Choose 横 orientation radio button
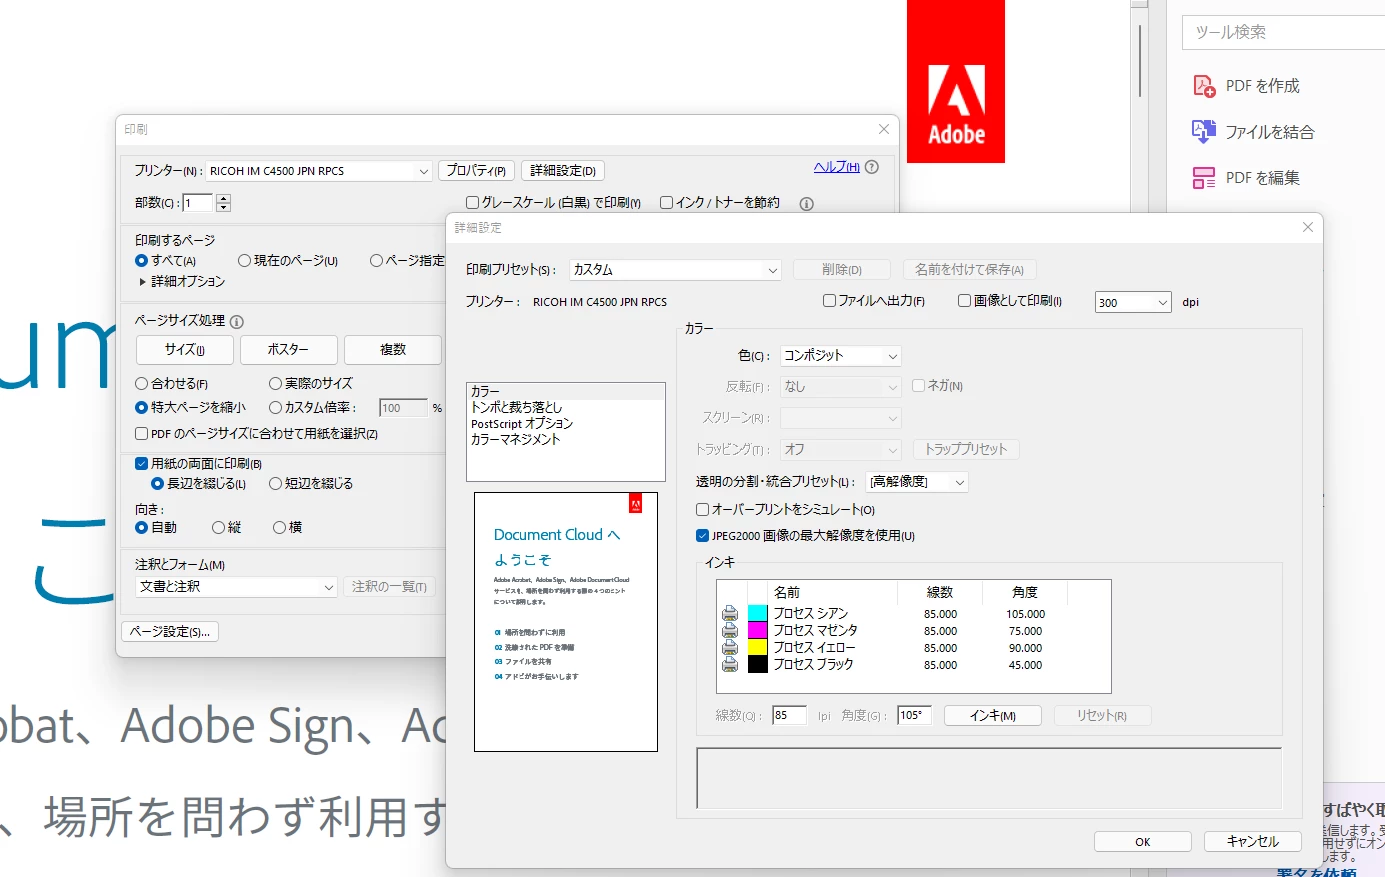 [279, 528]
